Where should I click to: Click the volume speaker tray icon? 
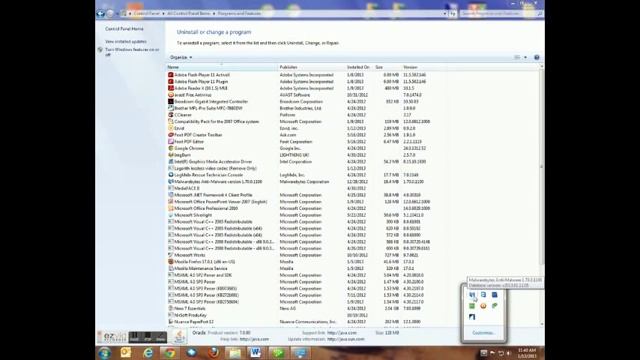point(509,353)
